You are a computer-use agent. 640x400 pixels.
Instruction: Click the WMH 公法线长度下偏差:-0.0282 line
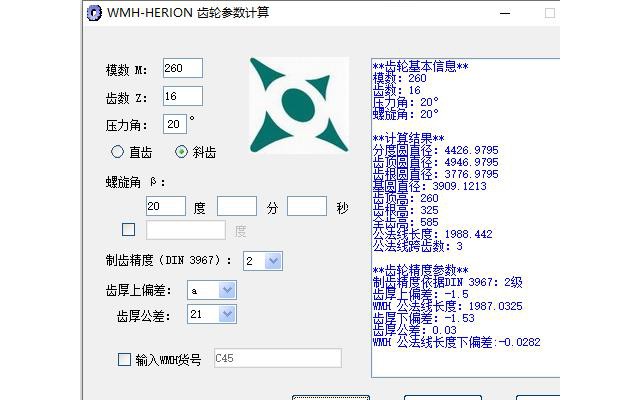point(456,342)
